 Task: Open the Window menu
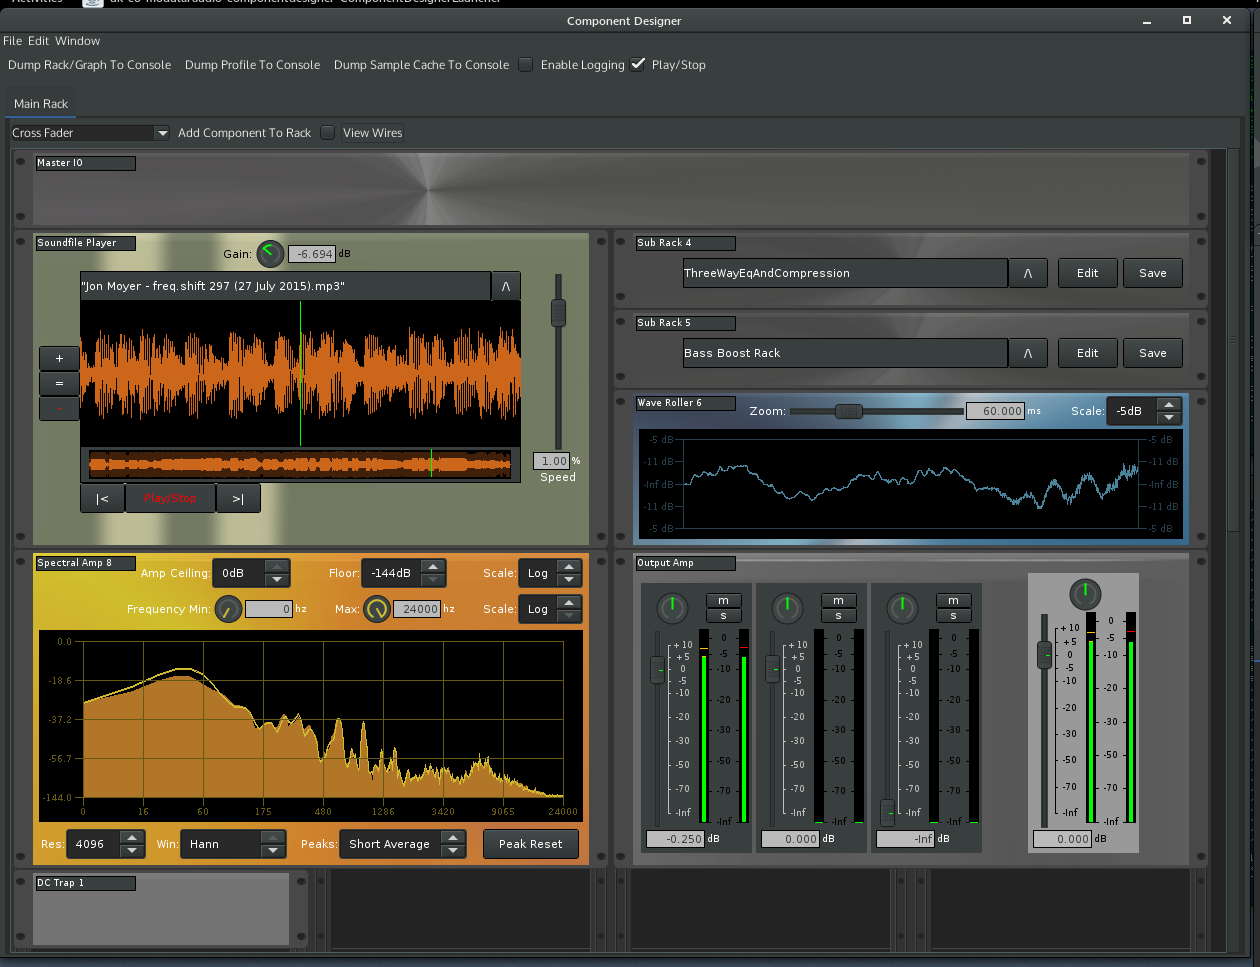(78, 41)
